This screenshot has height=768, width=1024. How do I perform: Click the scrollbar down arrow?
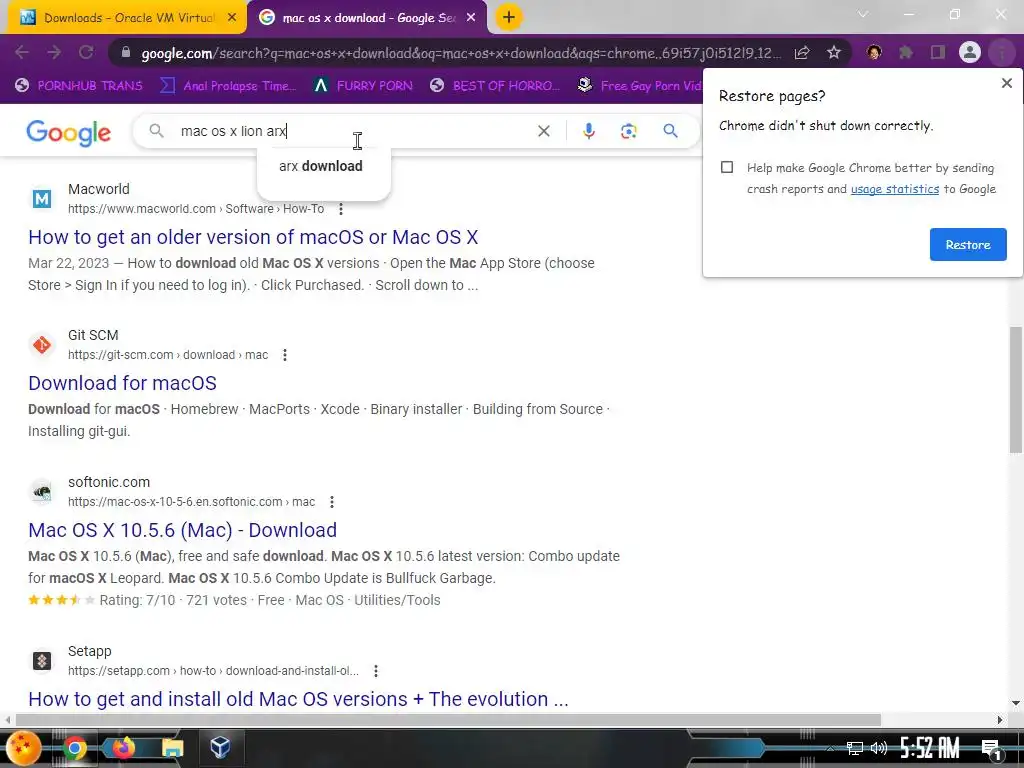1016,703
